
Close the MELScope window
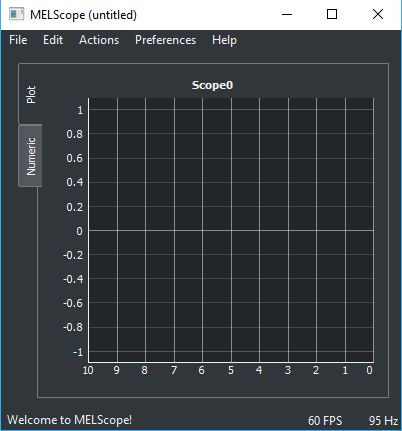tap(378, 14)
